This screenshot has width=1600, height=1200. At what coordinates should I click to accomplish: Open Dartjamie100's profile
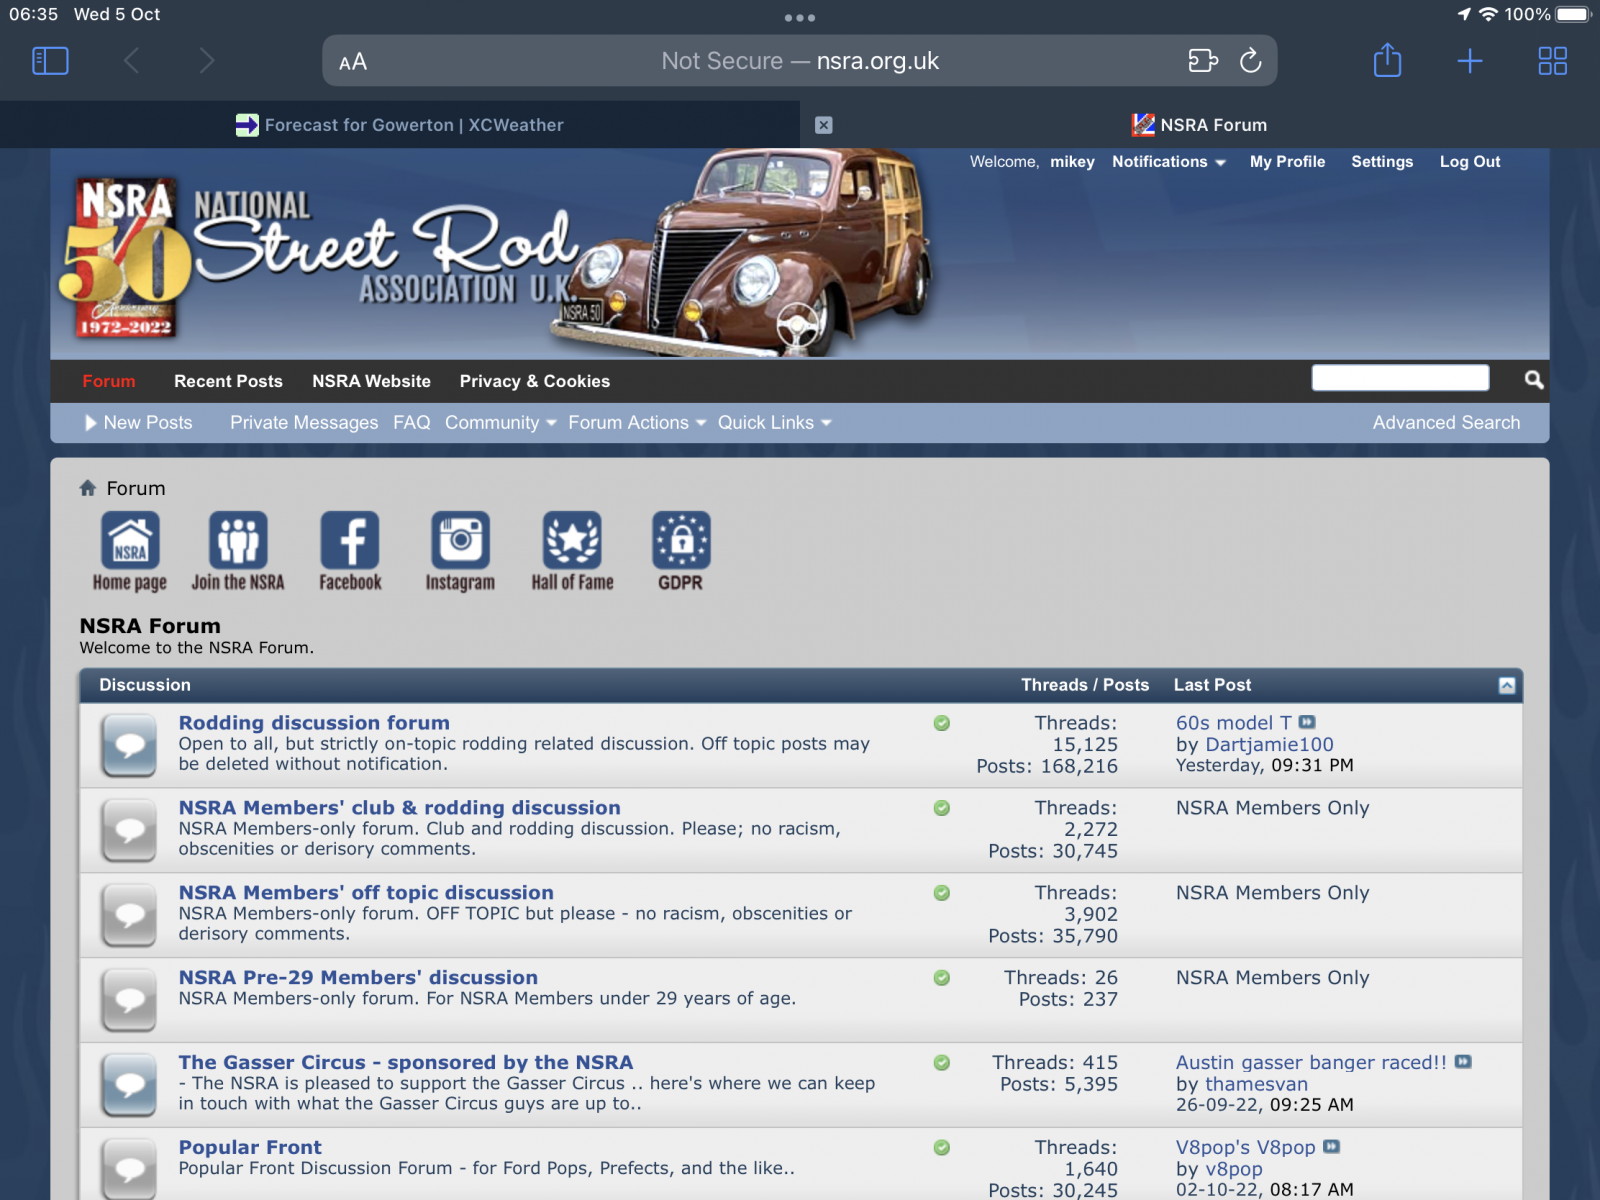1270,745
